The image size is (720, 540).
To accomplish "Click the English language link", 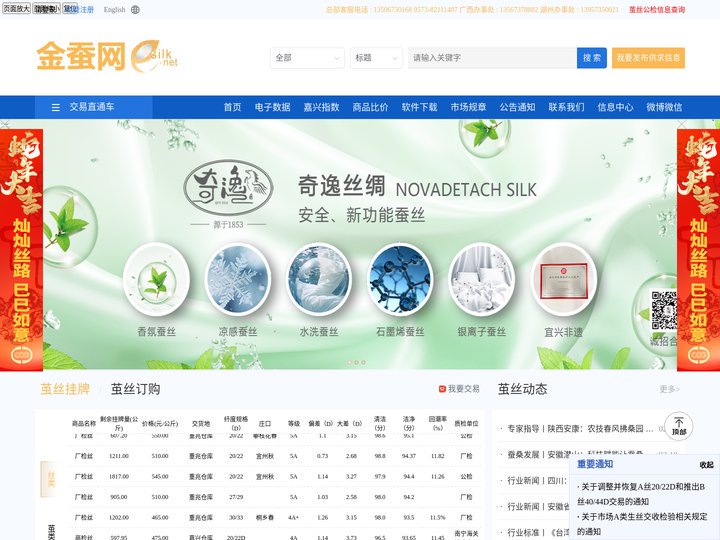I will pos(114,9).
